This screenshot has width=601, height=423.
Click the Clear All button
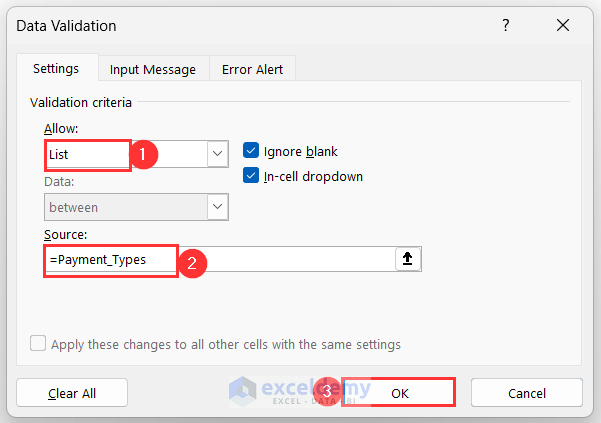[x=72, y=393]
